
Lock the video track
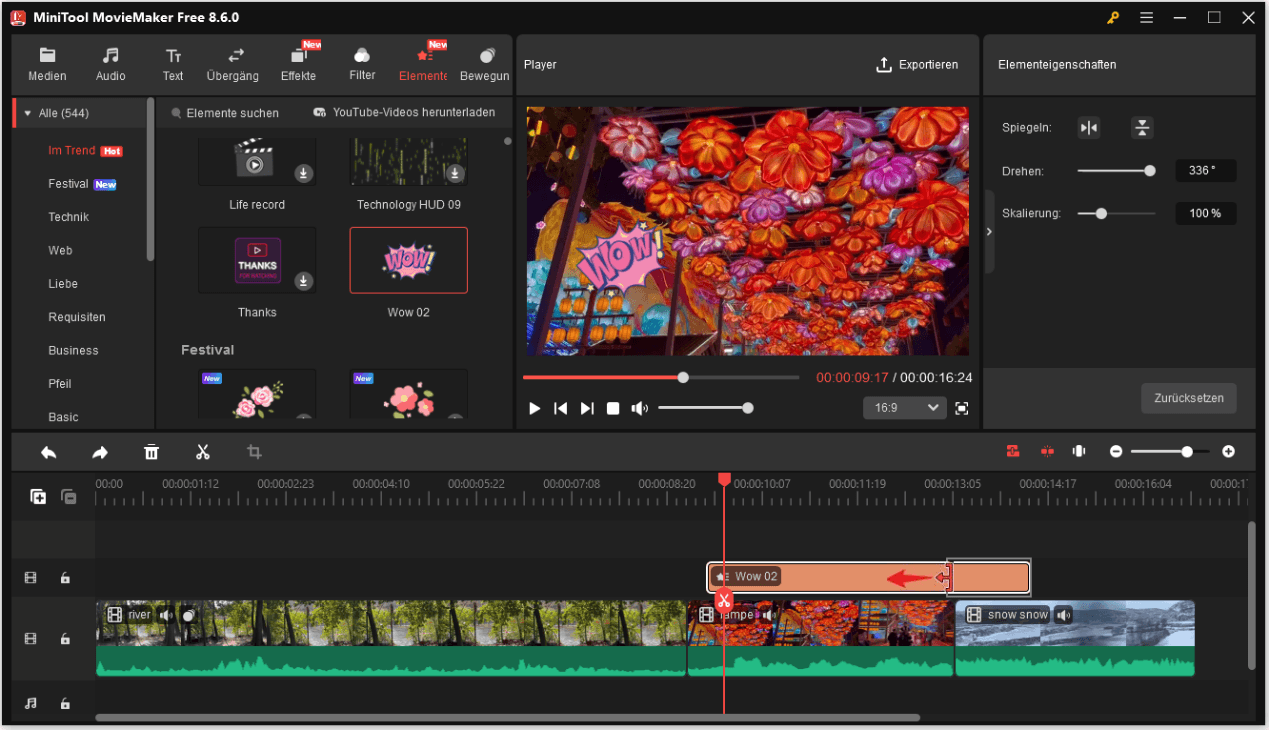tap(65, 638)
